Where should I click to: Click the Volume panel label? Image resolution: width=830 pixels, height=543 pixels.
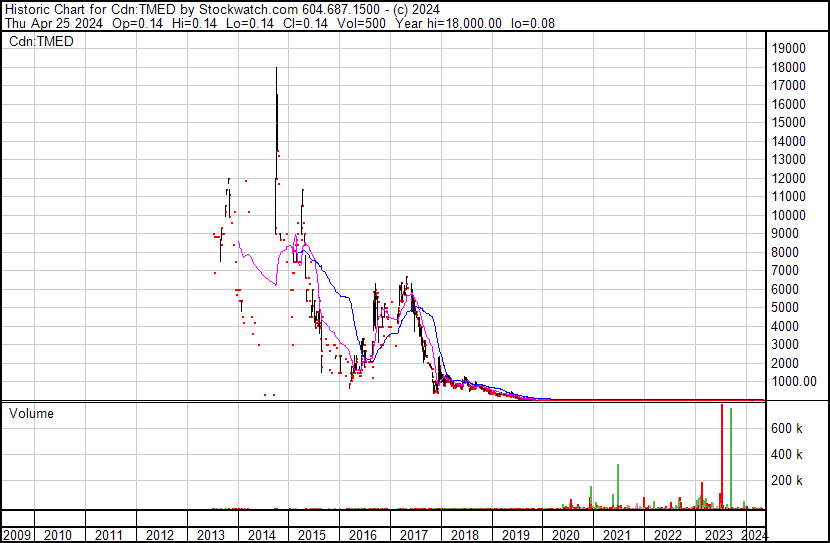coord(31,413)
